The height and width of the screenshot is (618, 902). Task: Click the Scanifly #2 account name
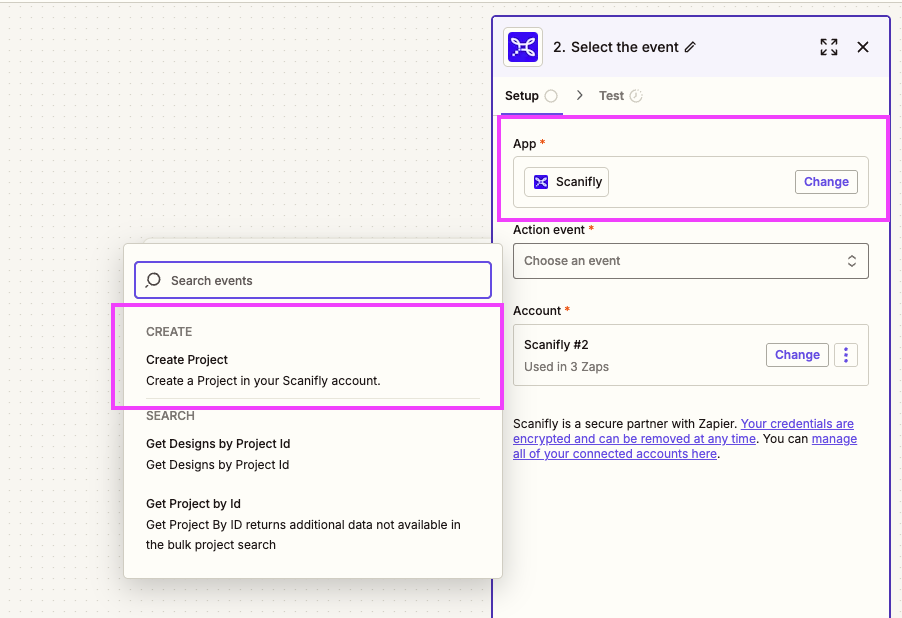pos(556,345)
